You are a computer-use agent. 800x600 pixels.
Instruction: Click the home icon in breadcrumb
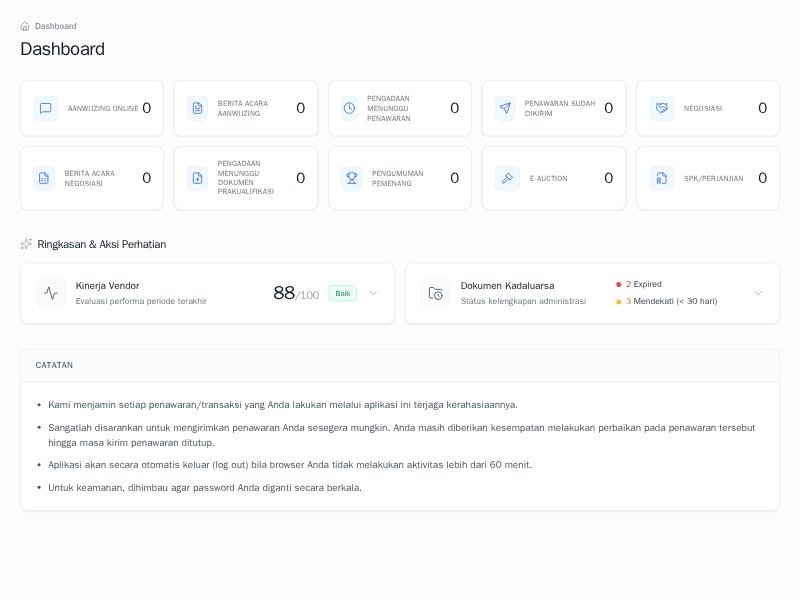point(25,26)
